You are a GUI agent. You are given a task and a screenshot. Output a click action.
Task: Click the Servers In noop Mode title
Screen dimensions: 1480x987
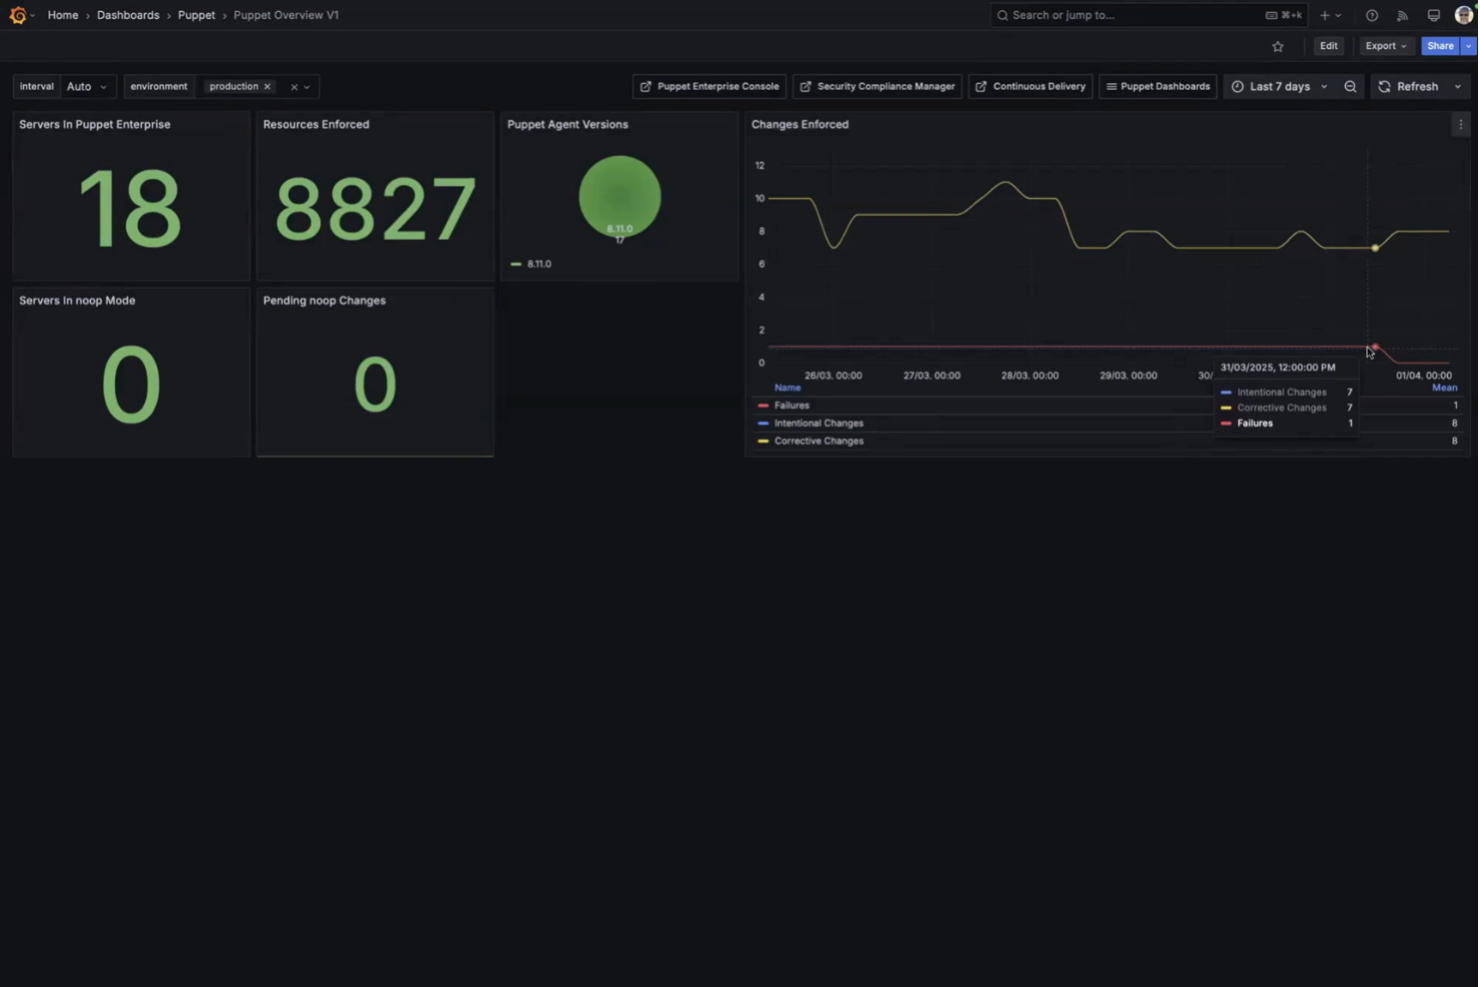coord(77,301)
